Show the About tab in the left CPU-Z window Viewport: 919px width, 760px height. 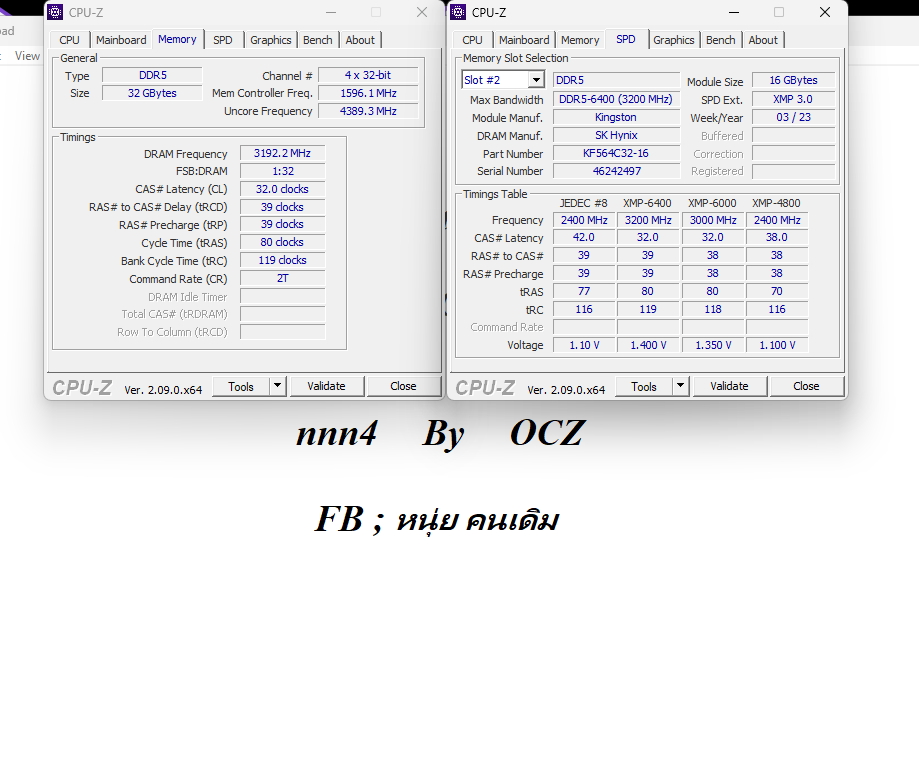click(x=360, y=40)
